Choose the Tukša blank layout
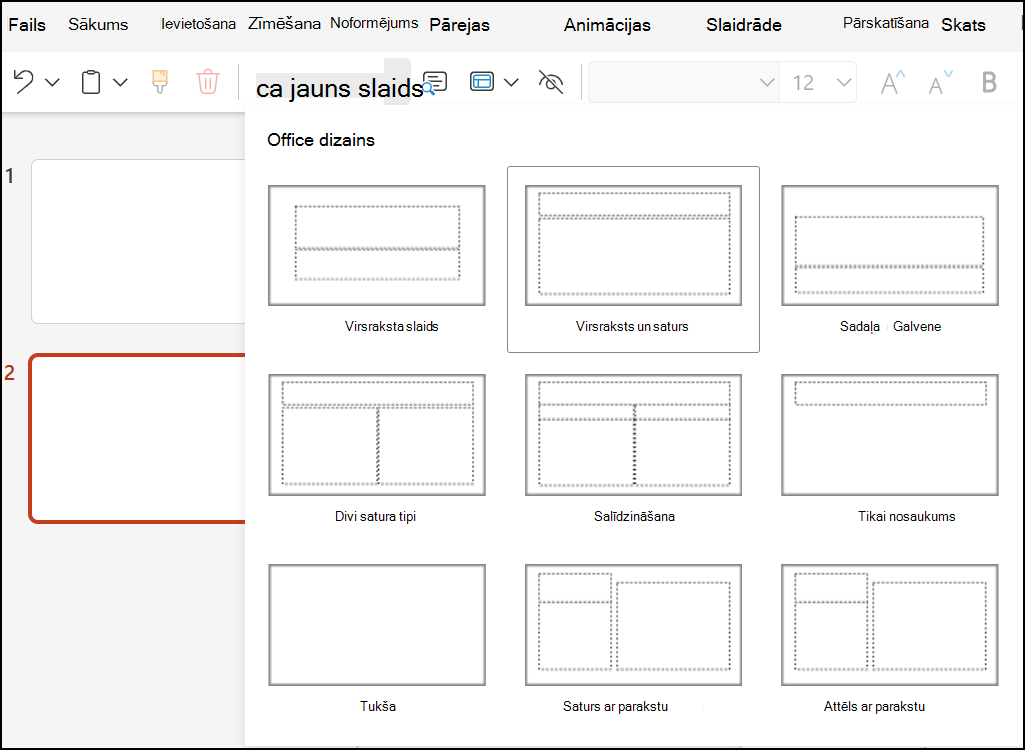Image resolution: width=1025 pixels, height=750 pixels. [377, 639]
